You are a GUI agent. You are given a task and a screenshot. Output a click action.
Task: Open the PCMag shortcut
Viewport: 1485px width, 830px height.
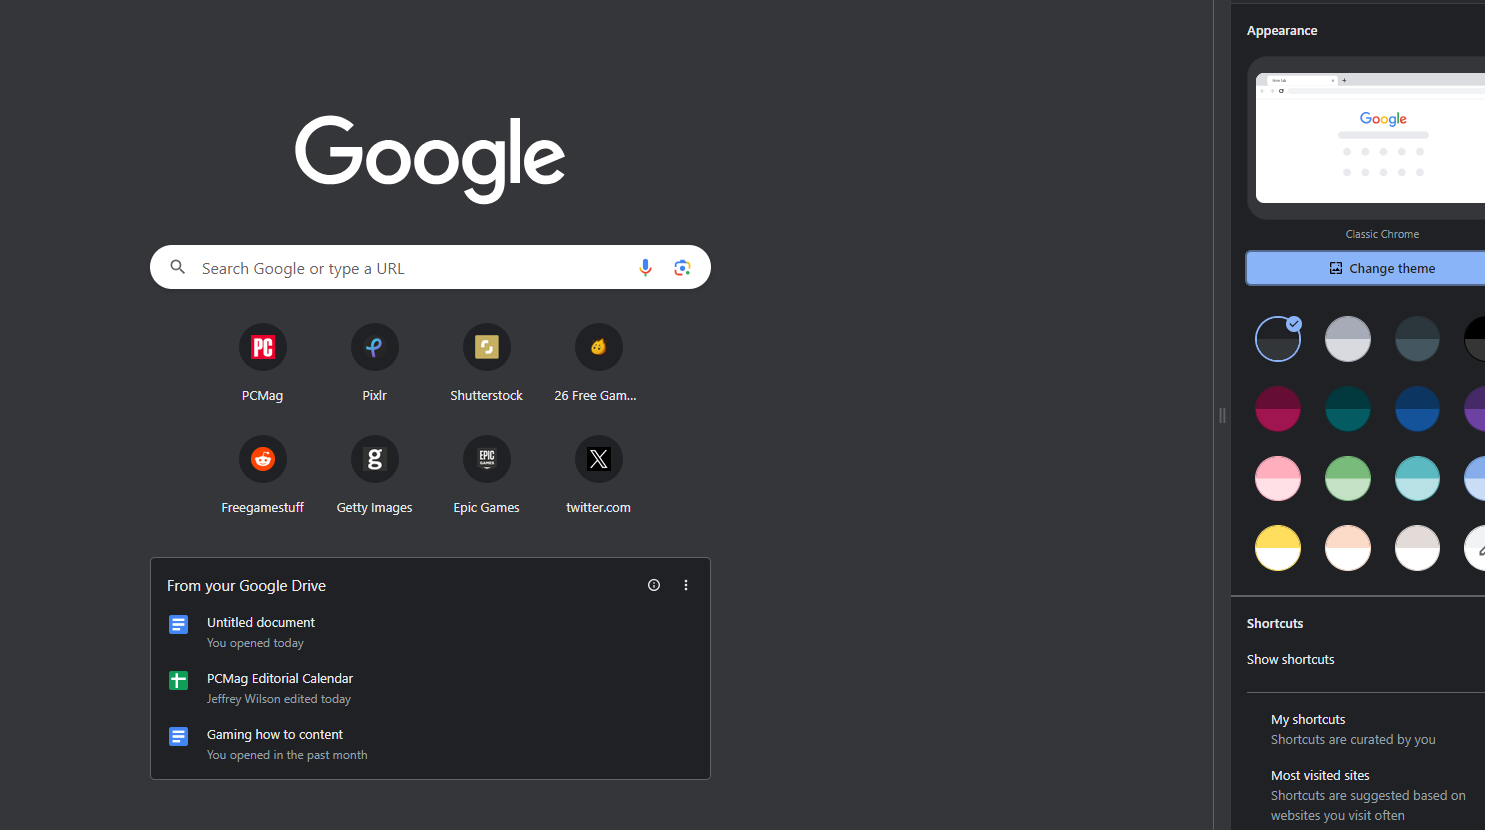(x=262, y=348)
